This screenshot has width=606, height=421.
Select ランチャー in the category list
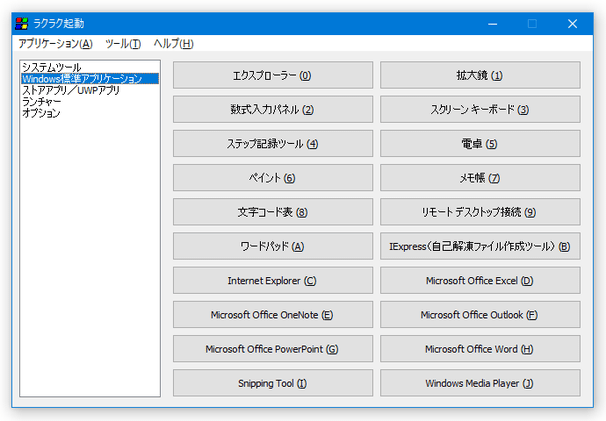[90, 102]
